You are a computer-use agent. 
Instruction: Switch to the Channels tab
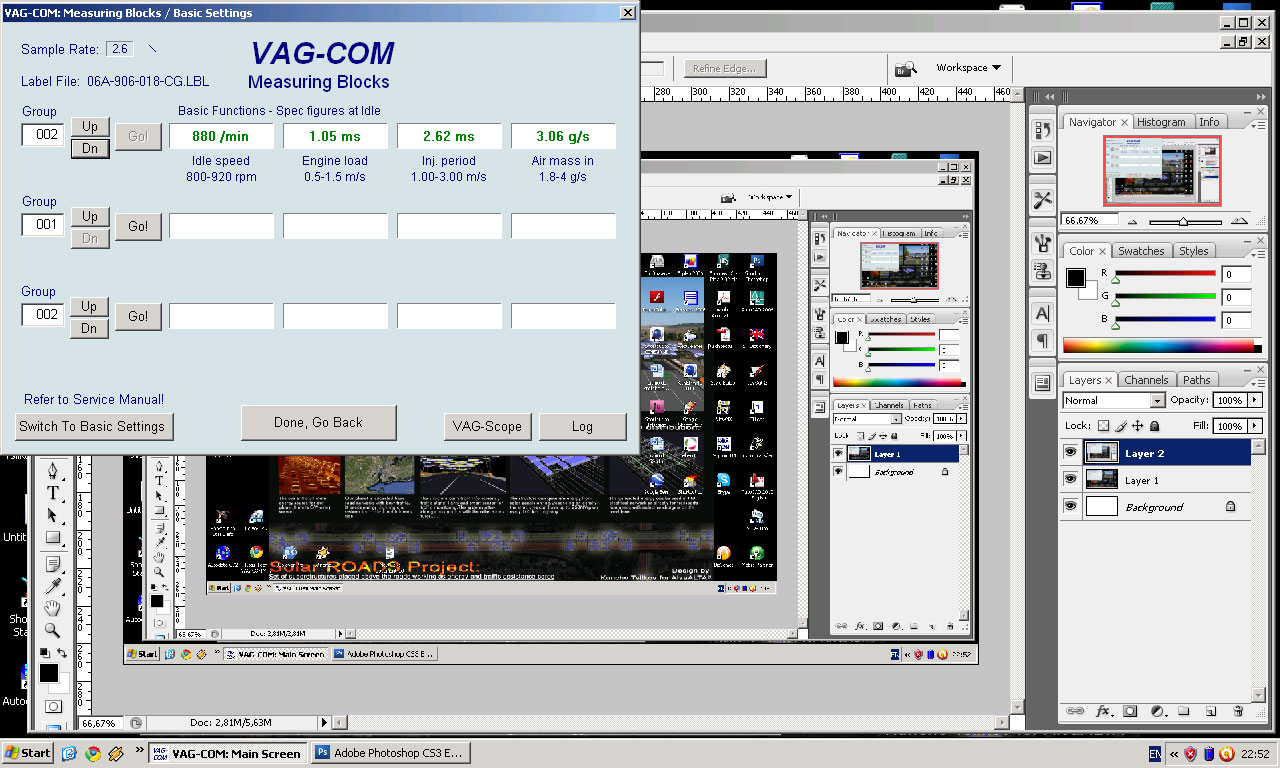point(1145,380)
